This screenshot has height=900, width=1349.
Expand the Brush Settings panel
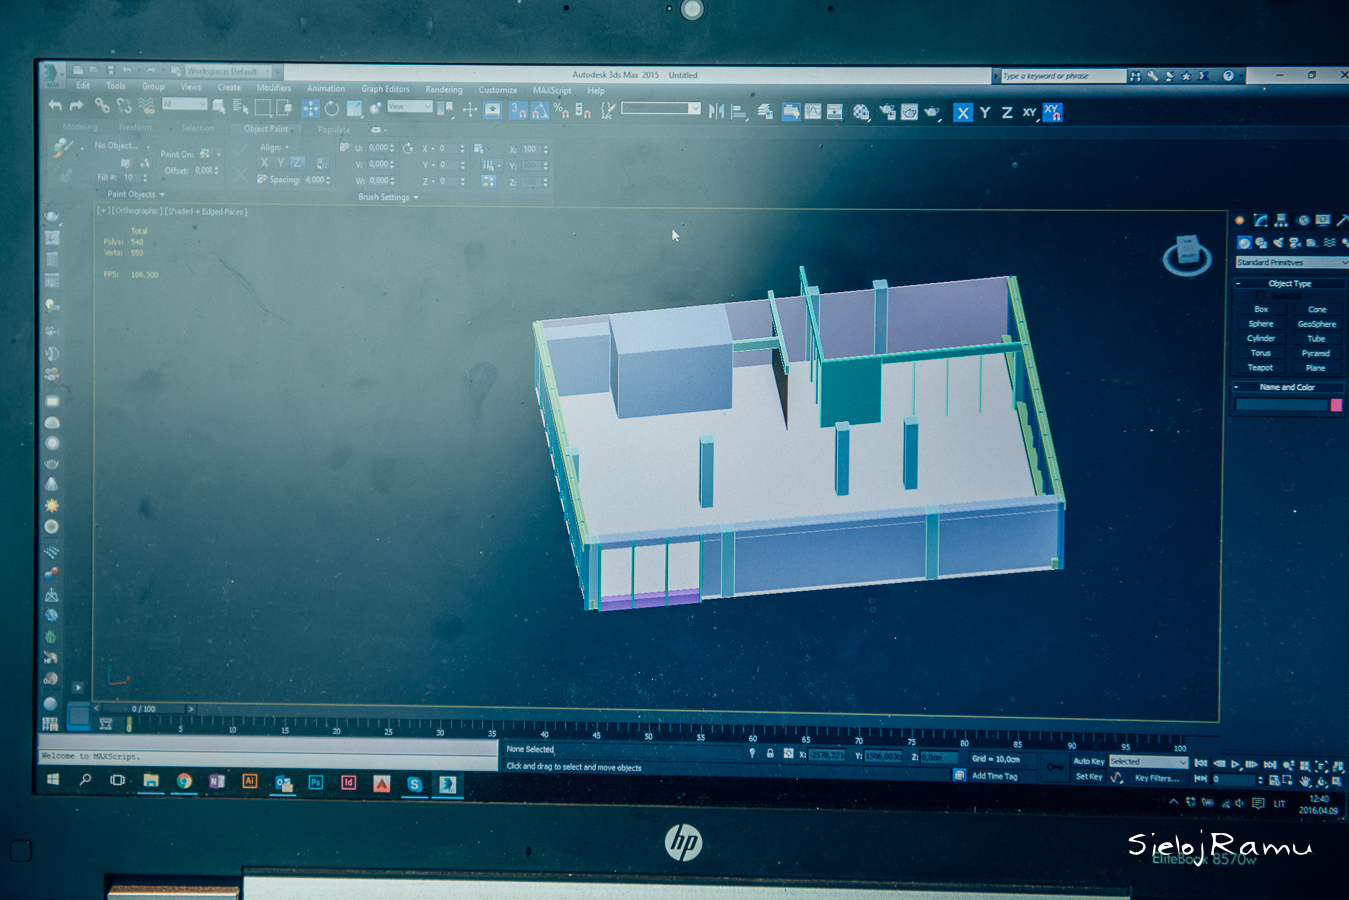pos(388,197)
